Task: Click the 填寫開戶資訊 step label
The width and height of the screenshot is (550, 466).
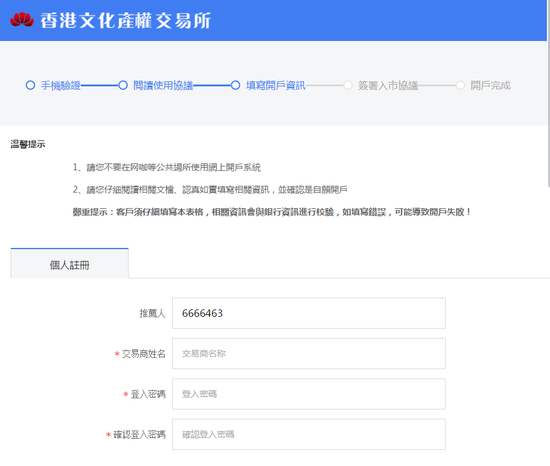Action: [276, 85]
